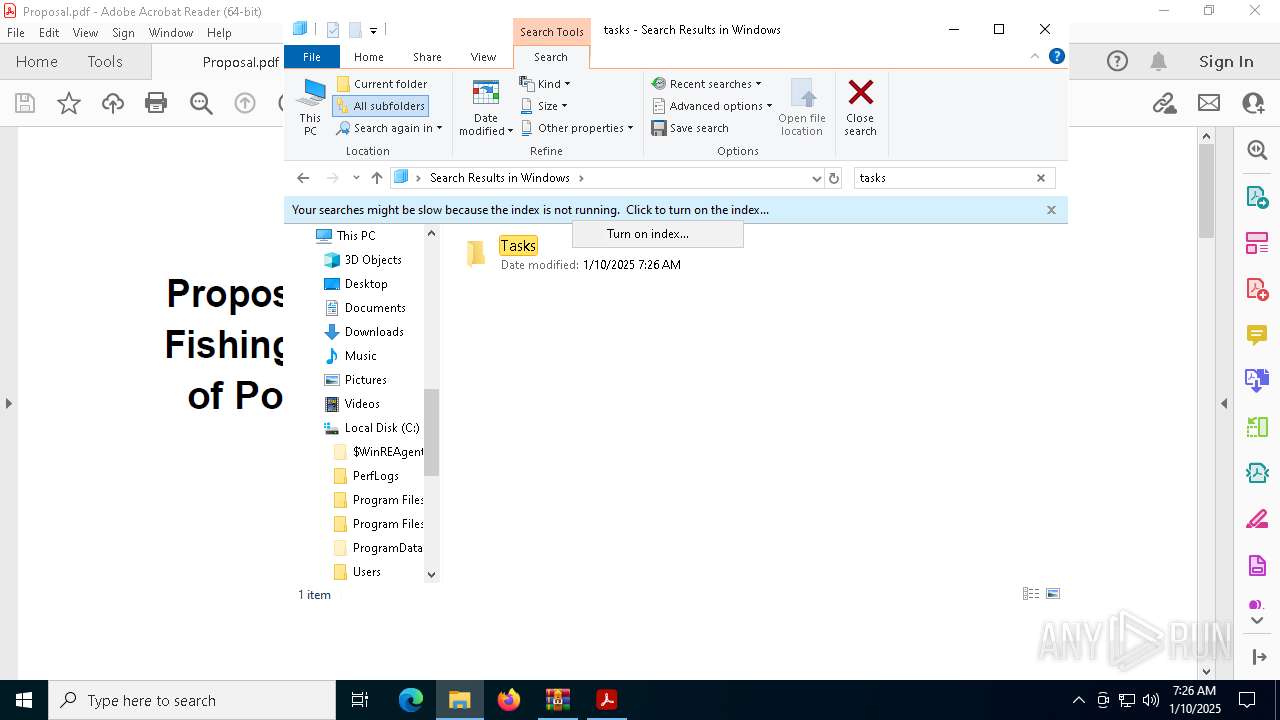This screenshot has height=720, width=1280.
Task: Clear the tasks search box
Action: (1041, 178)
